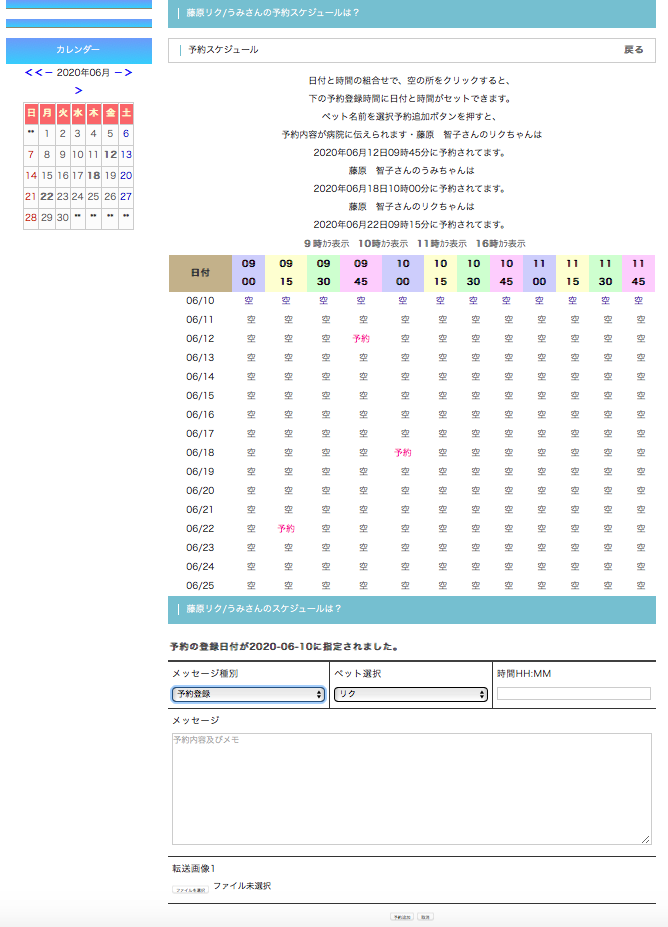Click the メッセージ text area
This screenshot has width=668, height=927.
click(411, 788)
